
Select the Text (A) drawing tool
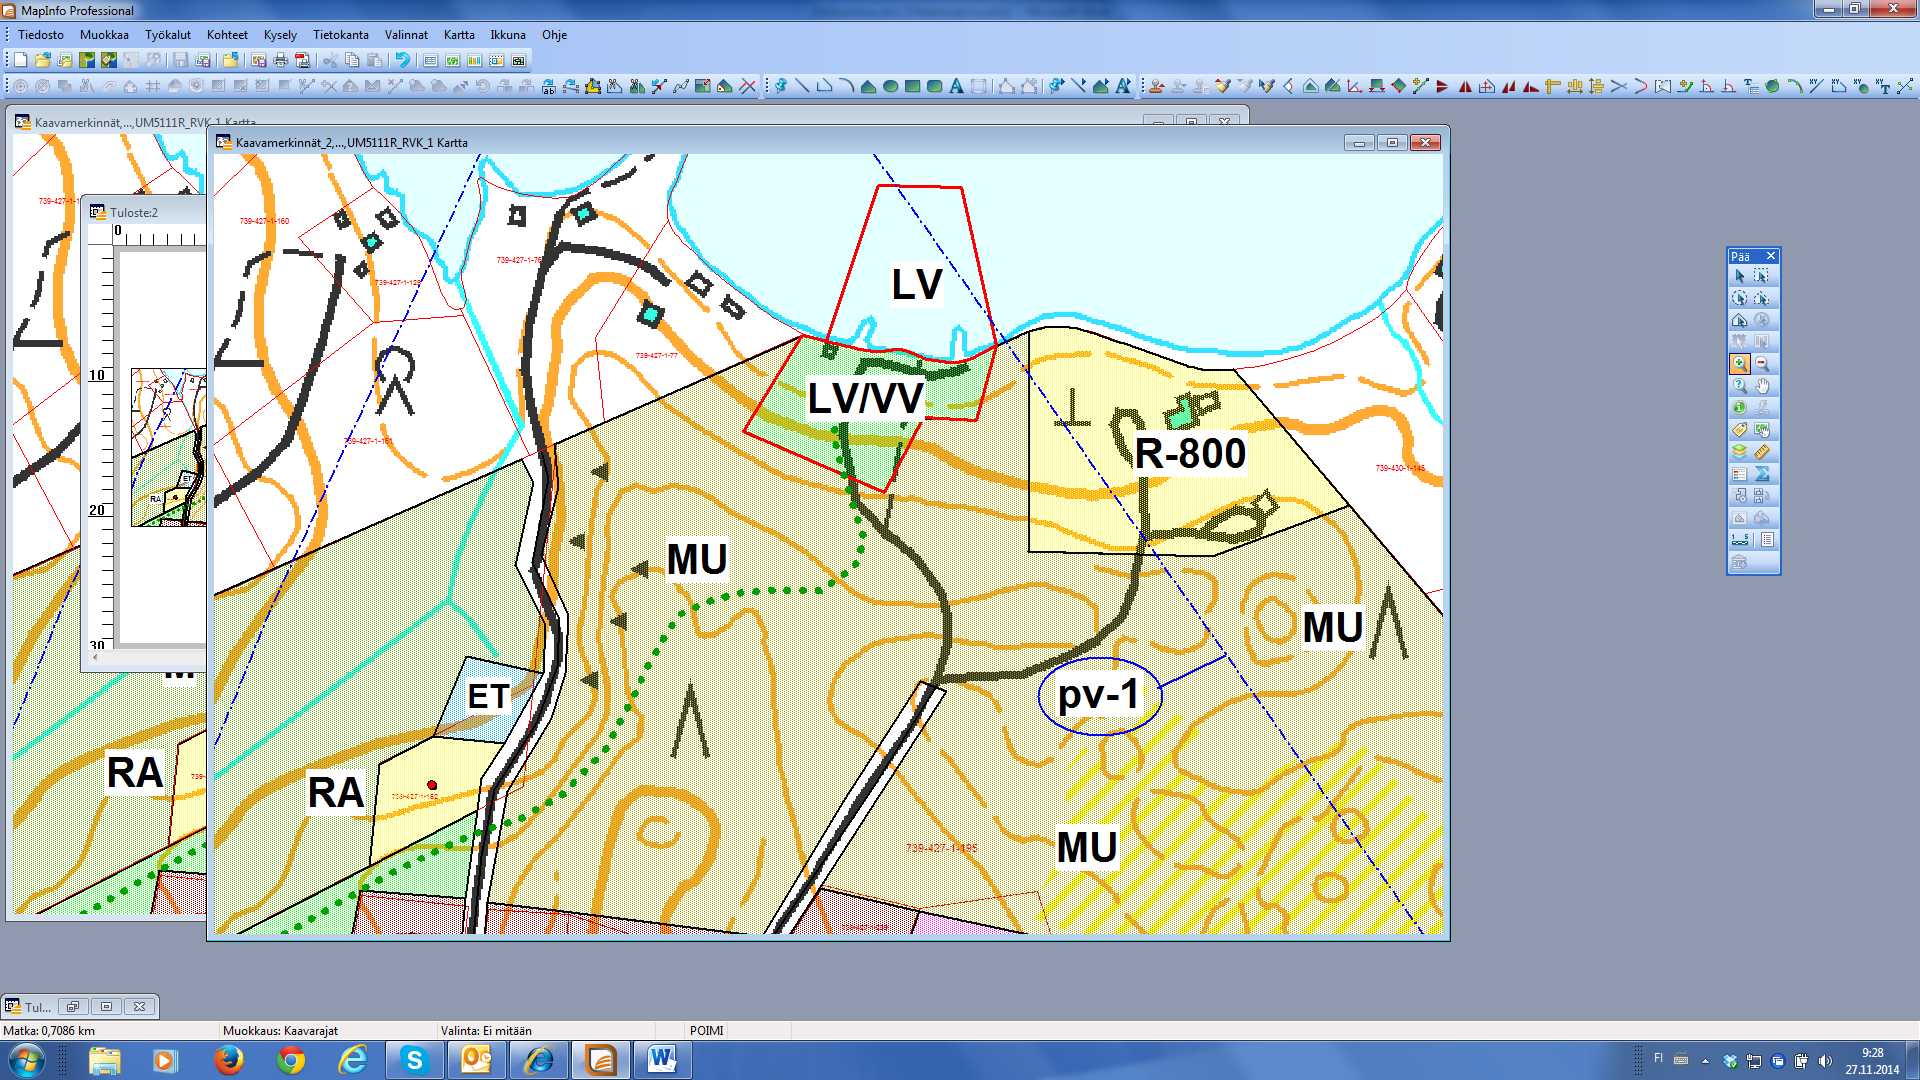[956, 86]
